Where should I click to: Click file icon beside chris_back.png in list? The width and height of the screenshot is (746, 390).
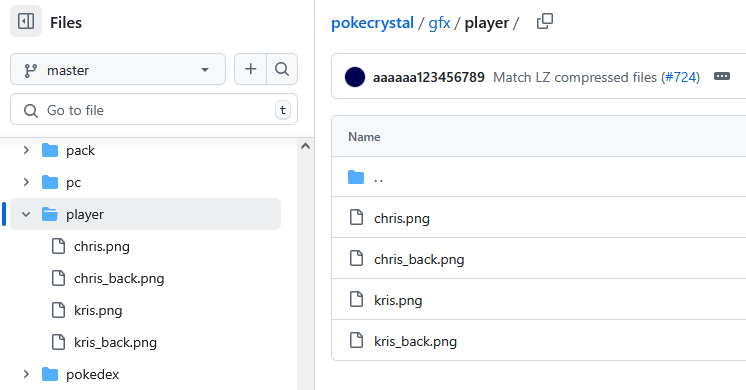356,258
